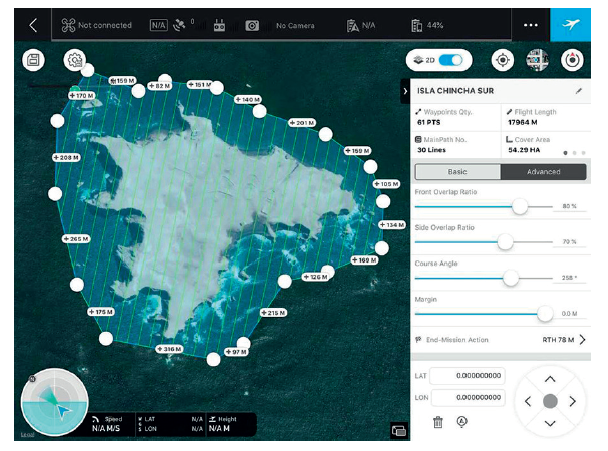The image size is (608, 451).
Task: Start flight with the blue airplane button
Action: click(571, 24)
